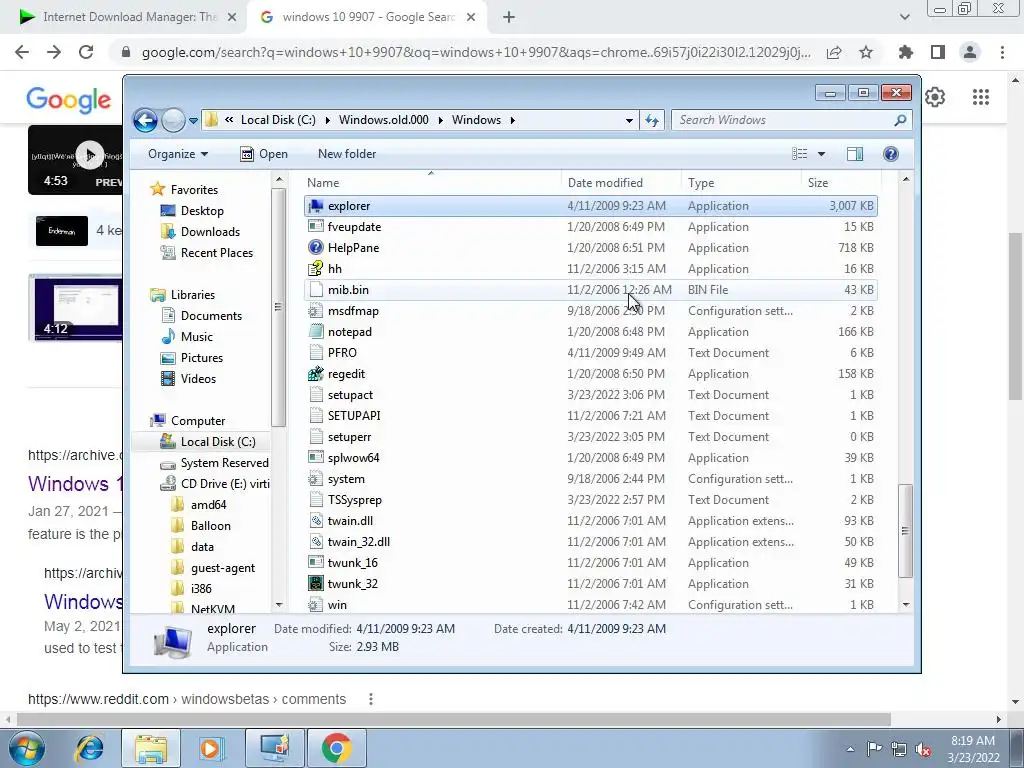Open Desktop in the Favorites list
The height and width of the screenshot is (768, 1024).
tap(202, 211)
